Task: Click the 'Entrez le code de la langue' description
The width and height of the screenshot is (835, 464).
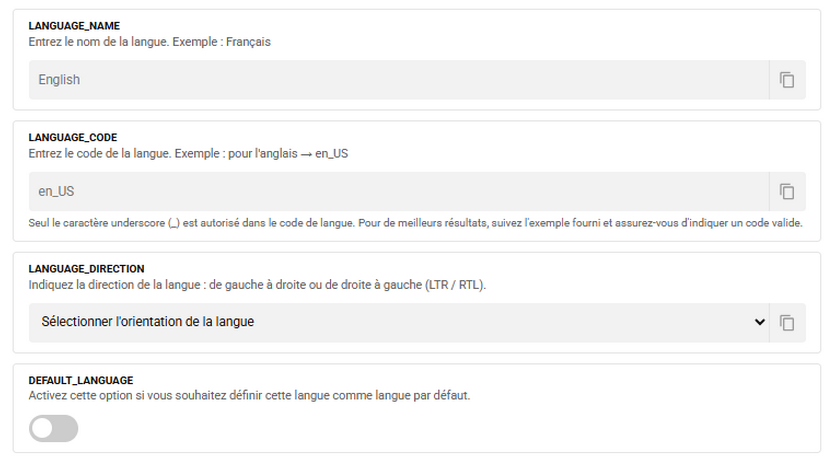Action: (188, 154)
